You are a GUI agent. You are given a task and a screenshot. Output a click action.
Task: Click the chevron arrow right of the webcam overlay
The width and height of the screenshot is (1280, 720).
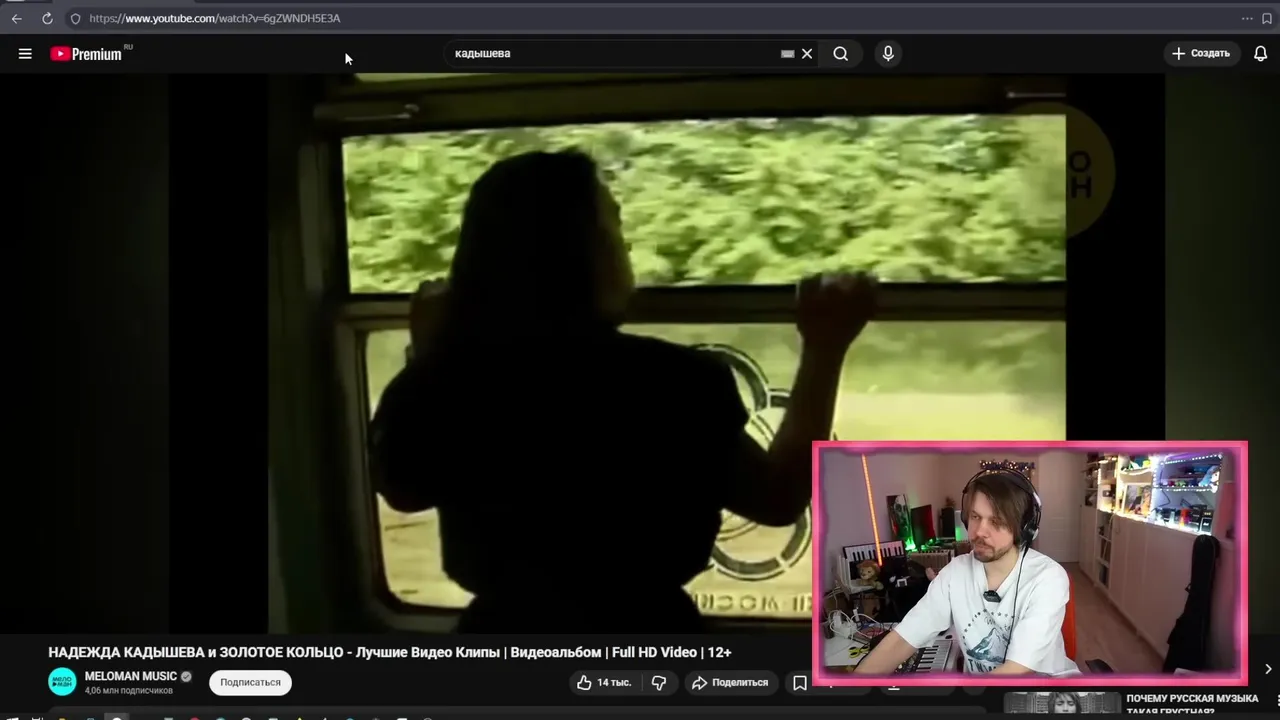[x=1268, y=669]
